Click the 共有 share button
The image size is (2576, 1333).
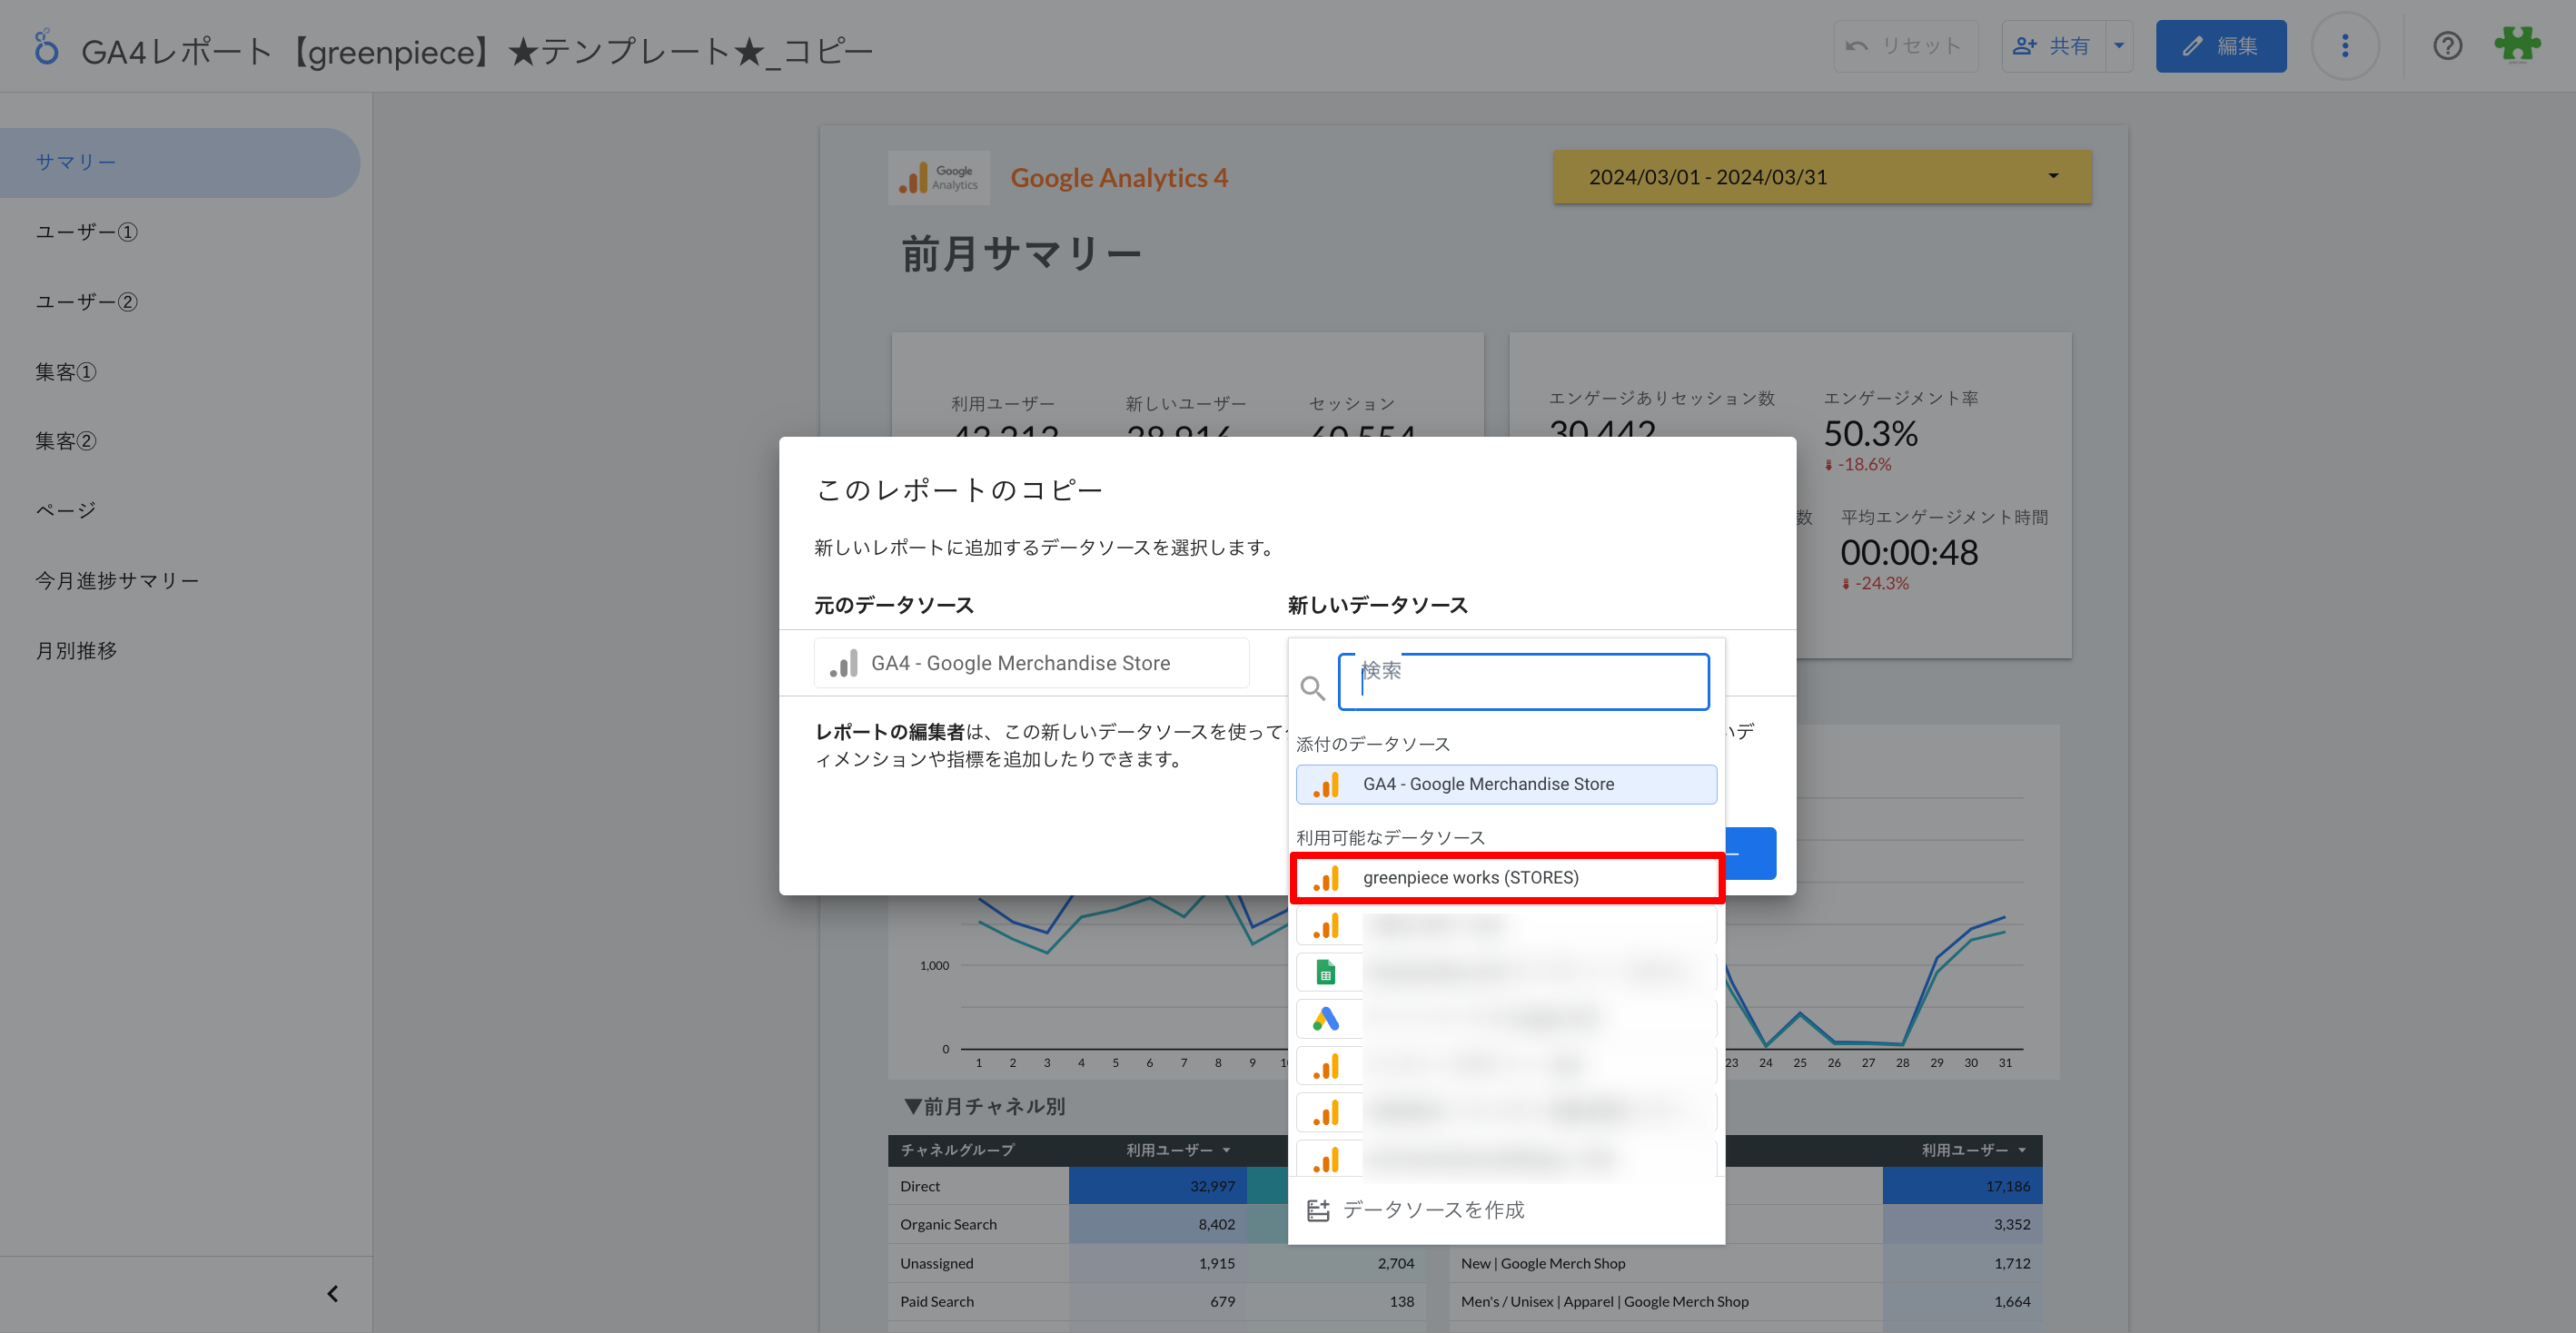(x=2053, y=46)
